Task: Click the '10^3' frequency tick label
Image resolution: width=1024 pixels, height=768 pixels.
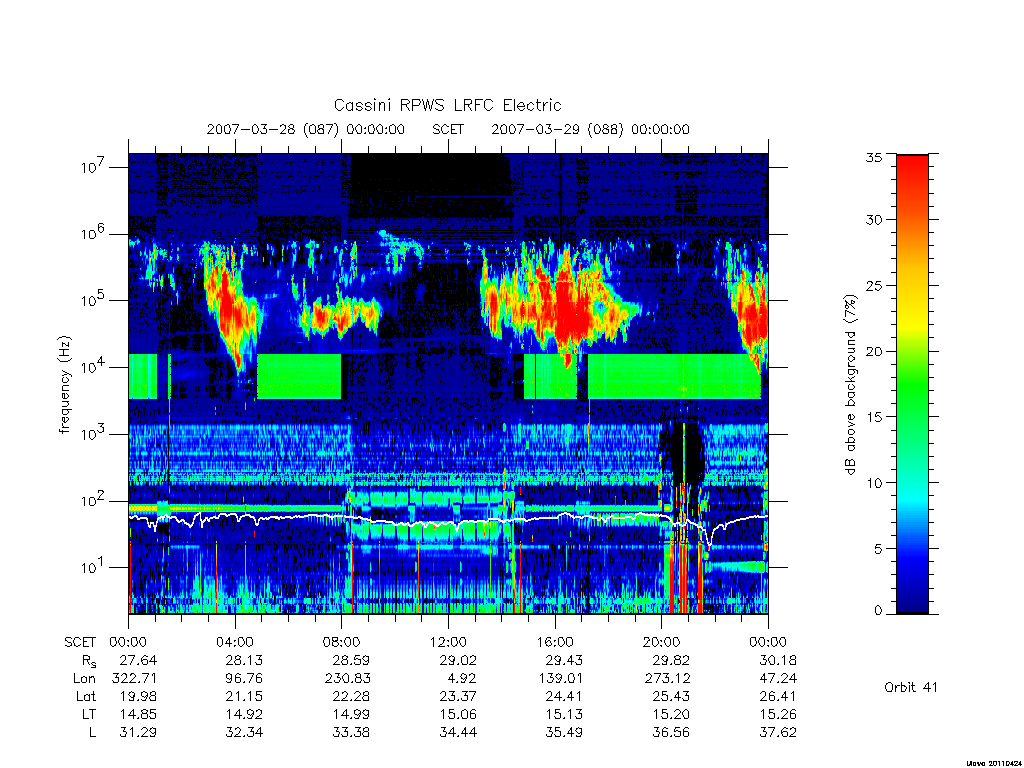Action: (x=94, y=434)
